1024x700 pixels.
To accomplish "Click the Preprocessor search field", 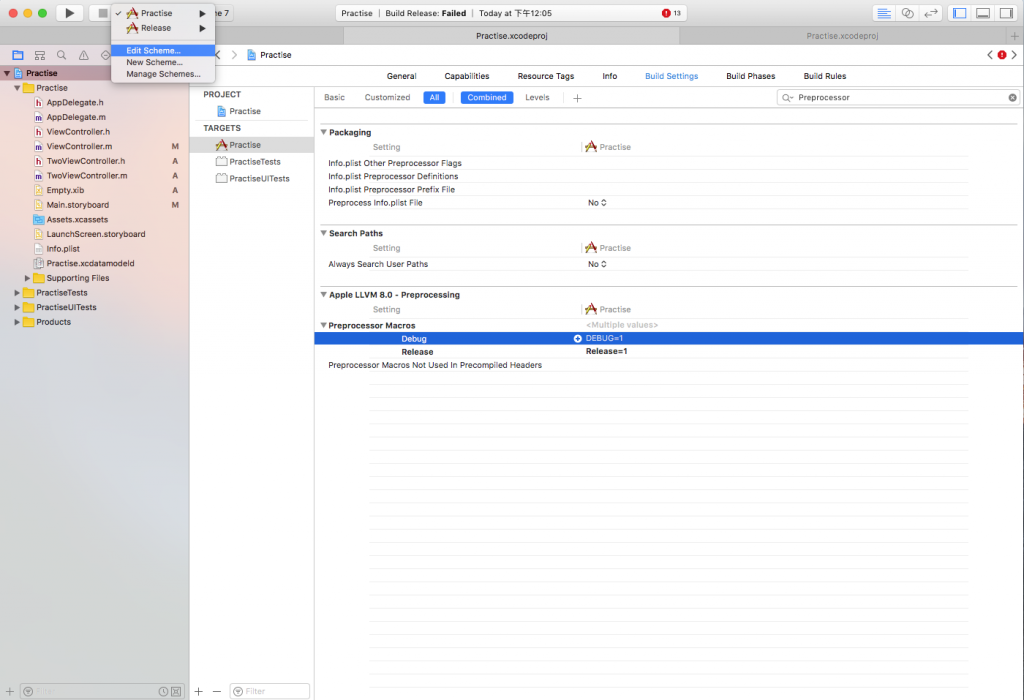I will point(898,97).
